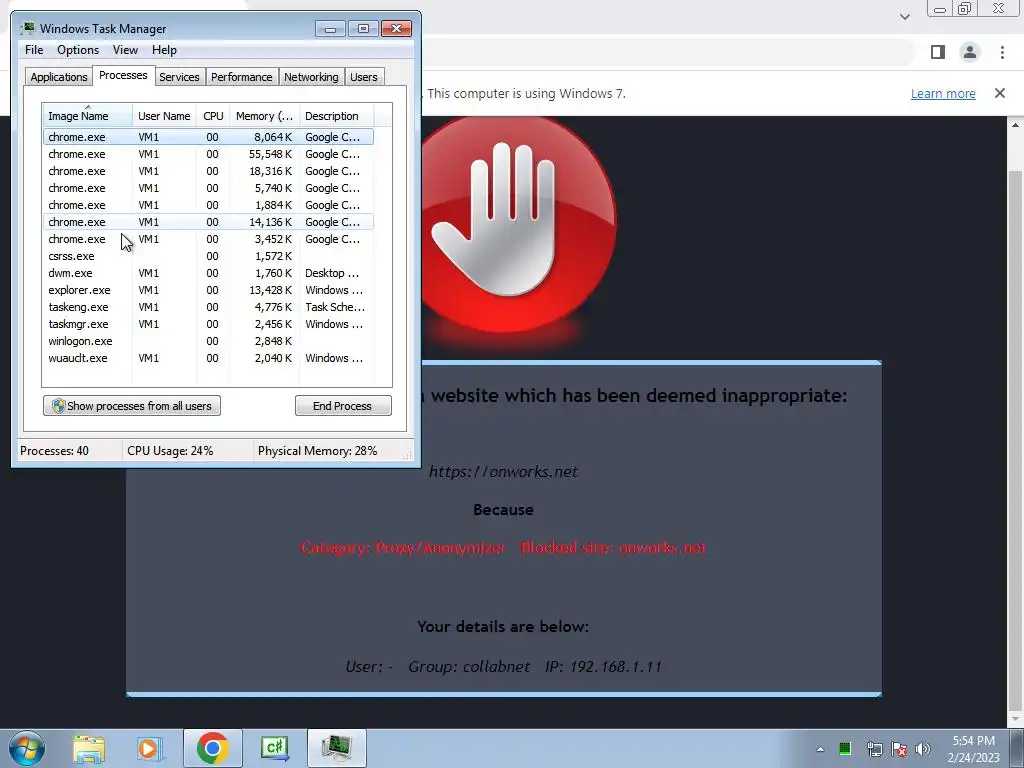The image size is (1024, 768).
Task: Select chrome.exe row using 14,136 K
Action: pyautogui.click(x=208, y=222)
